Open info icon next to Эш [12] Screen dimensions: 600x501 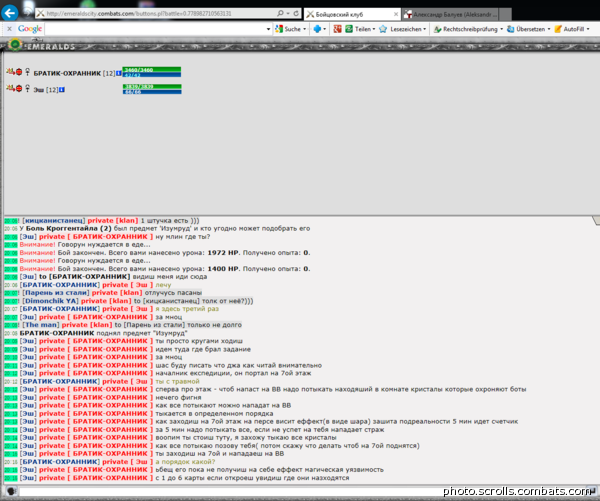click(x=62, y=90)
